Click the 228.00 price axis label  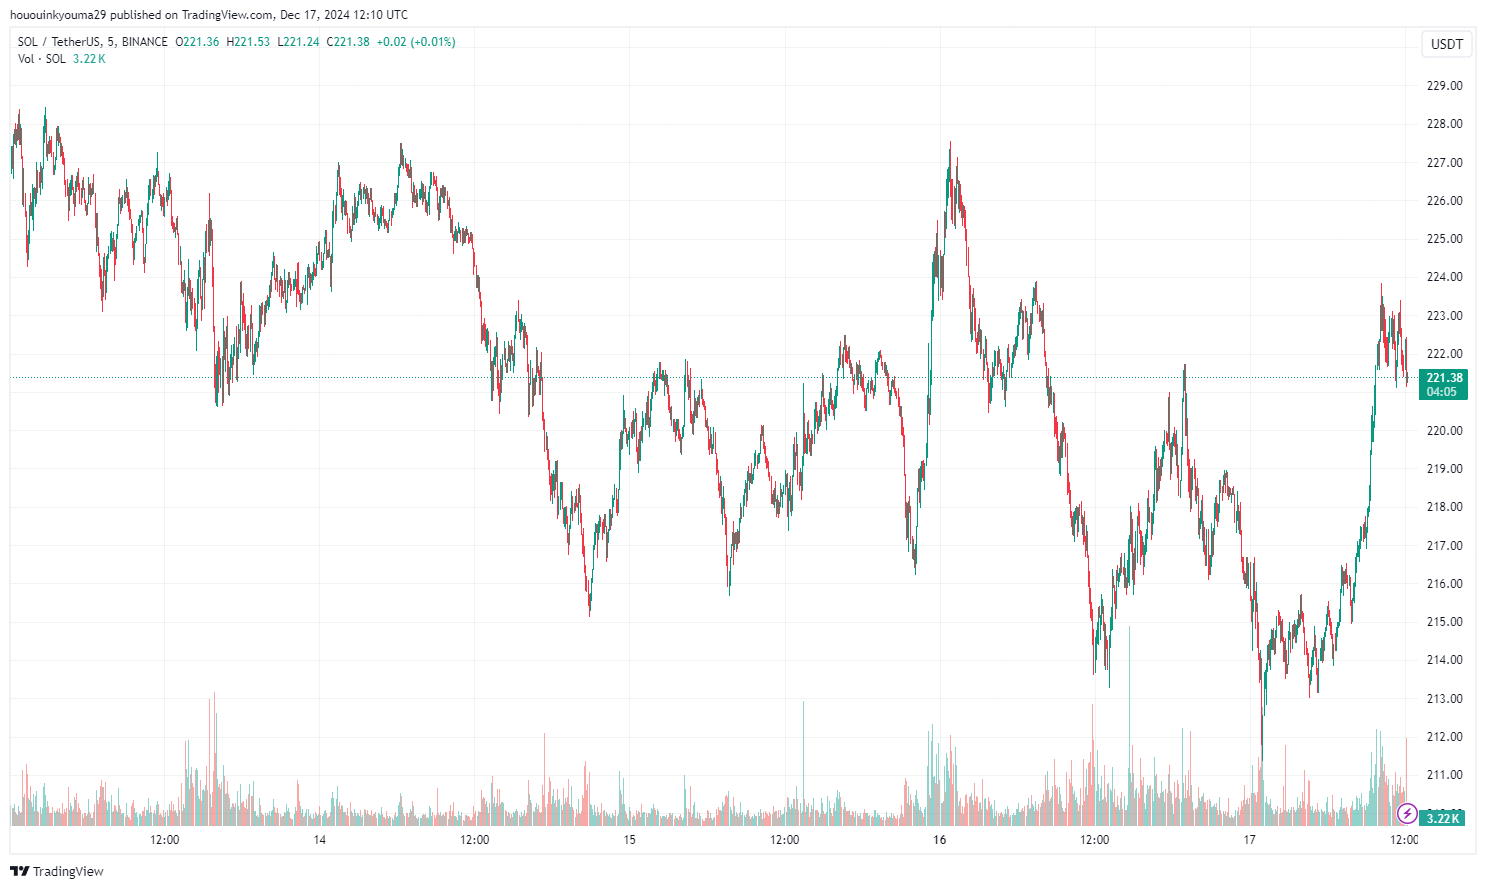pyautogui.click(x=1444, y=124)
